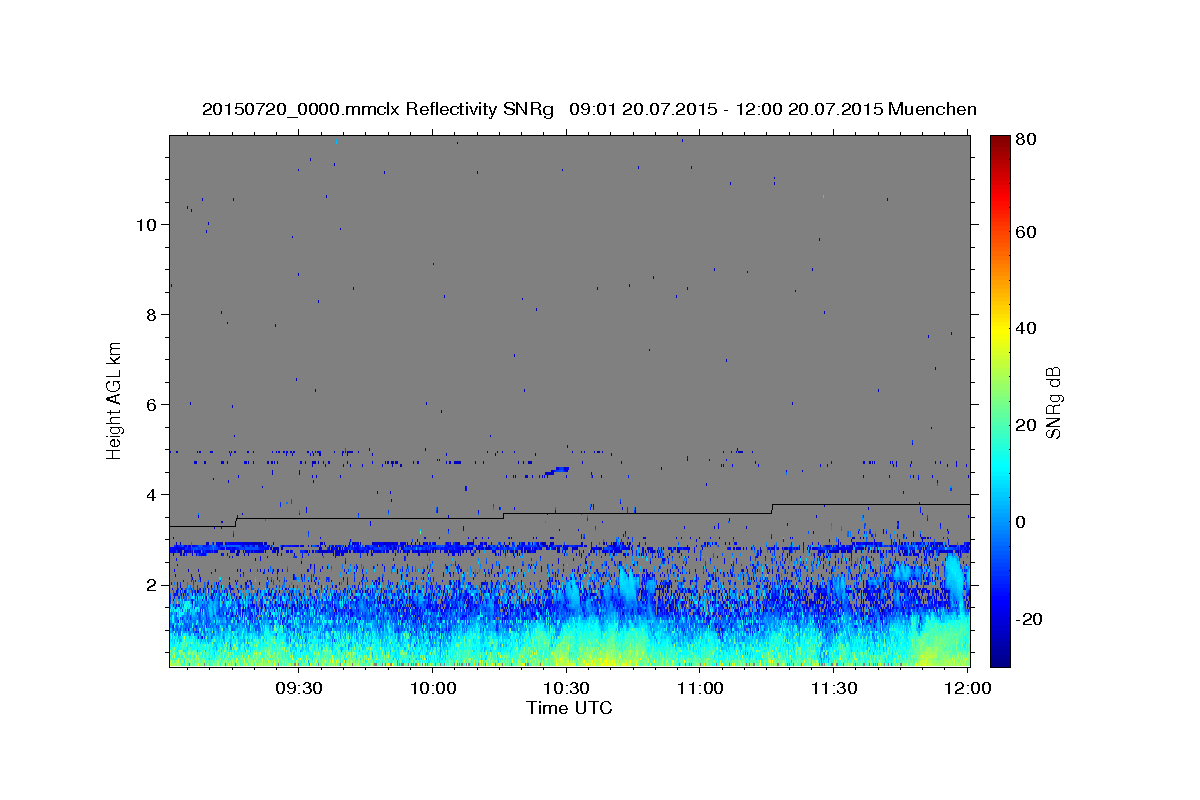
Task: Click the 10:00 time tick label
Action: coord(434,689)
